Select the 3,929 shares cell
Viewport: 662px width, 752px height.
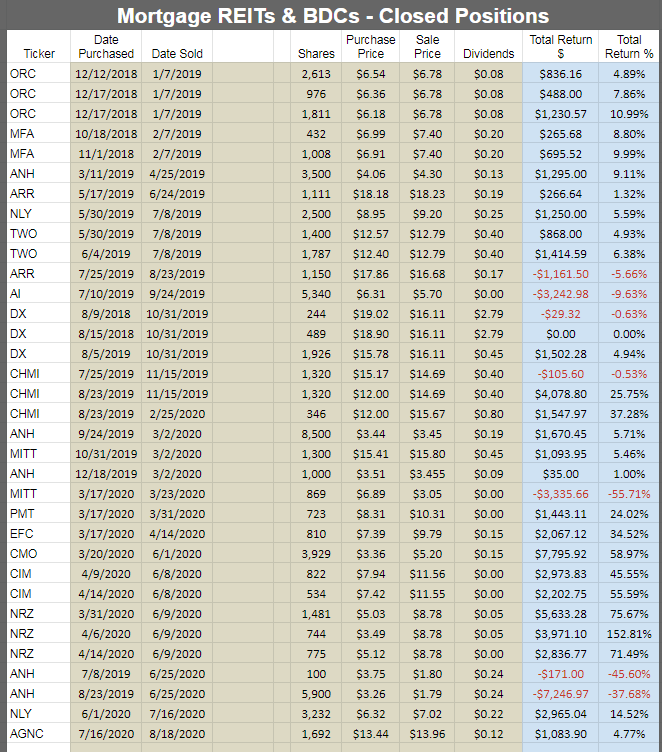coord(316,553)
